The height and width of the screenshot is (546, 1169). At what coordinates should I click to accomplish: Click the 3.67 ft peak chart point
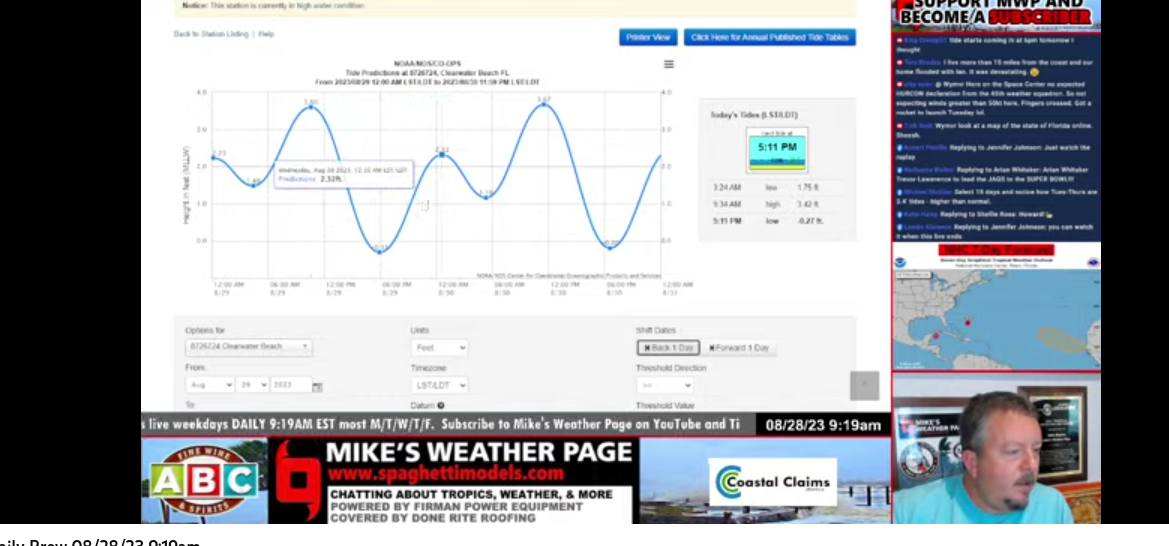[544, 104]
